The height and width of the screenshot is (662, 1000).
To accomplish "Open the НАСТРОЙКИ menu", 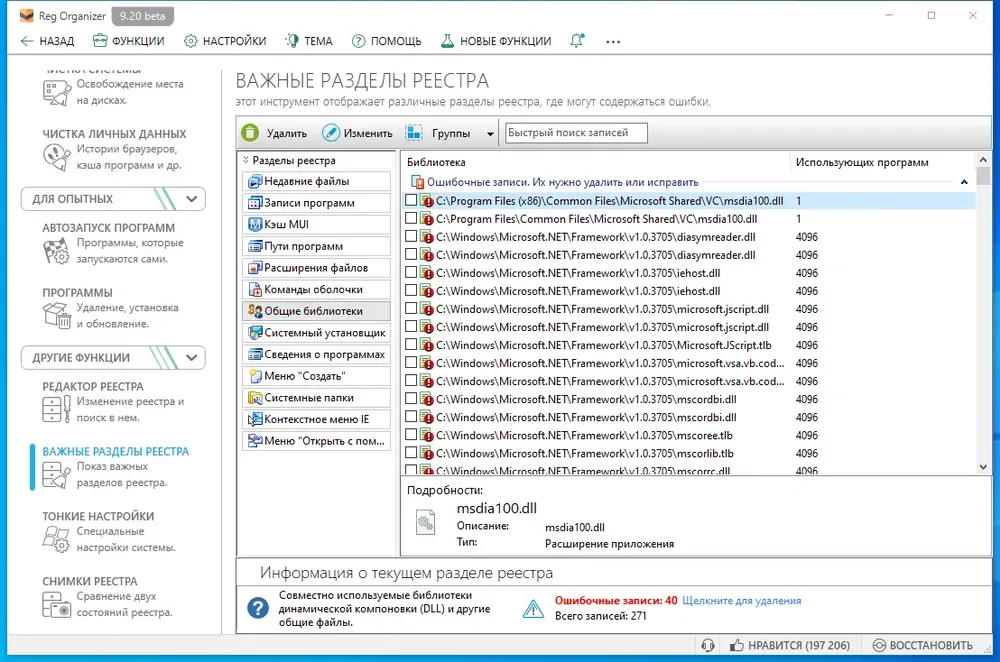I will (x=225, y=41).
